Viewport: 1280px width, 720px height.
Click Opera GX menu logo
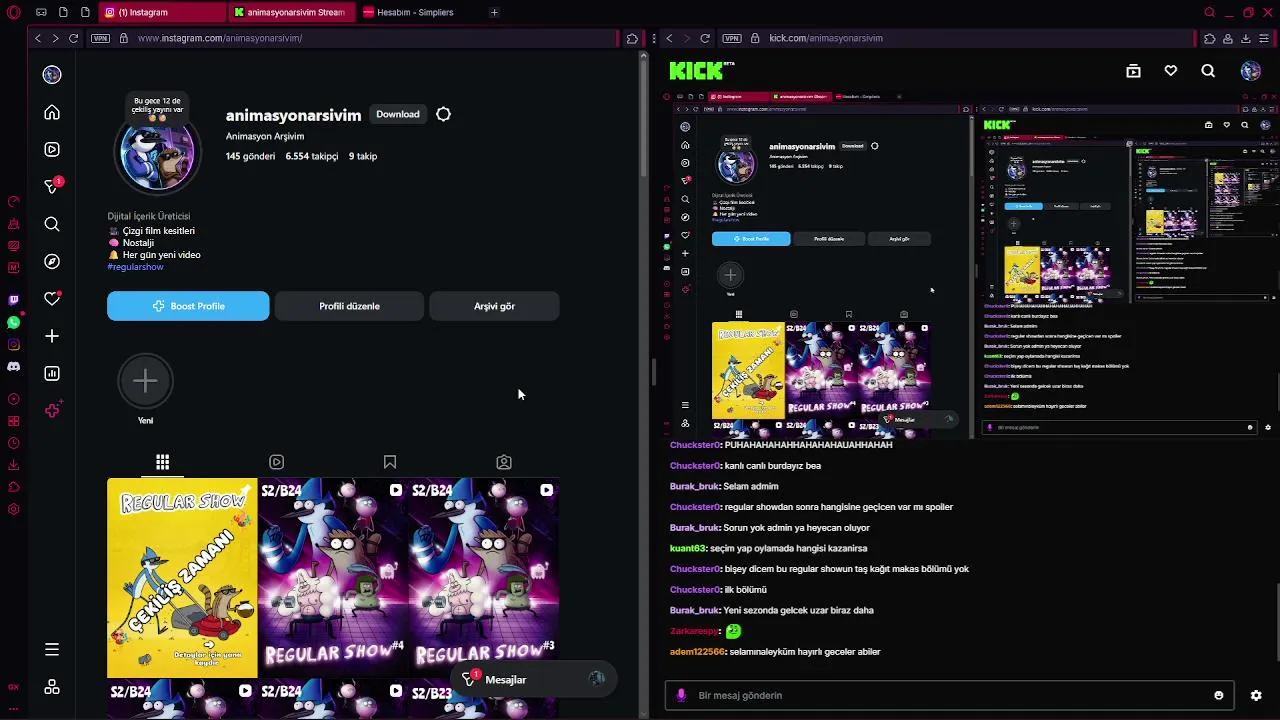(12, 12)
